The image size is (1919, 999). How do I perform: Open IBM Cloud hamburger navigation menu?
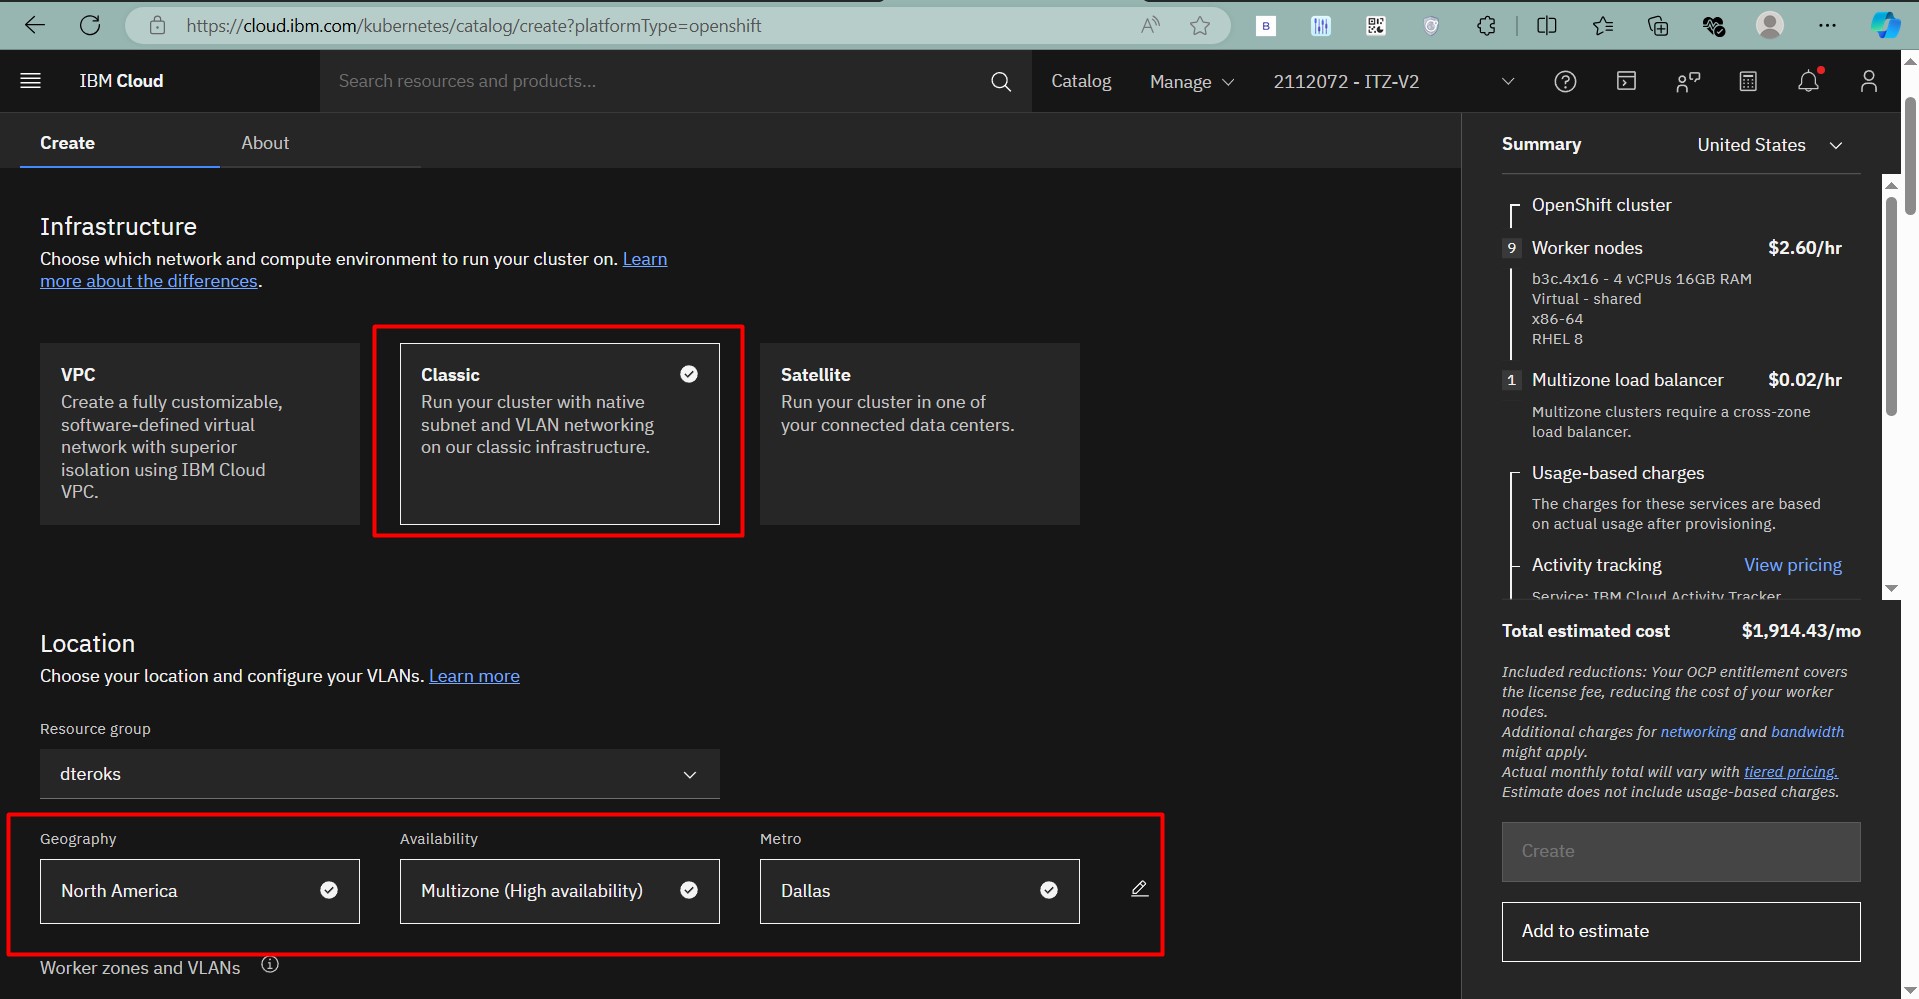pyautogui.click(x=31, y=81)
